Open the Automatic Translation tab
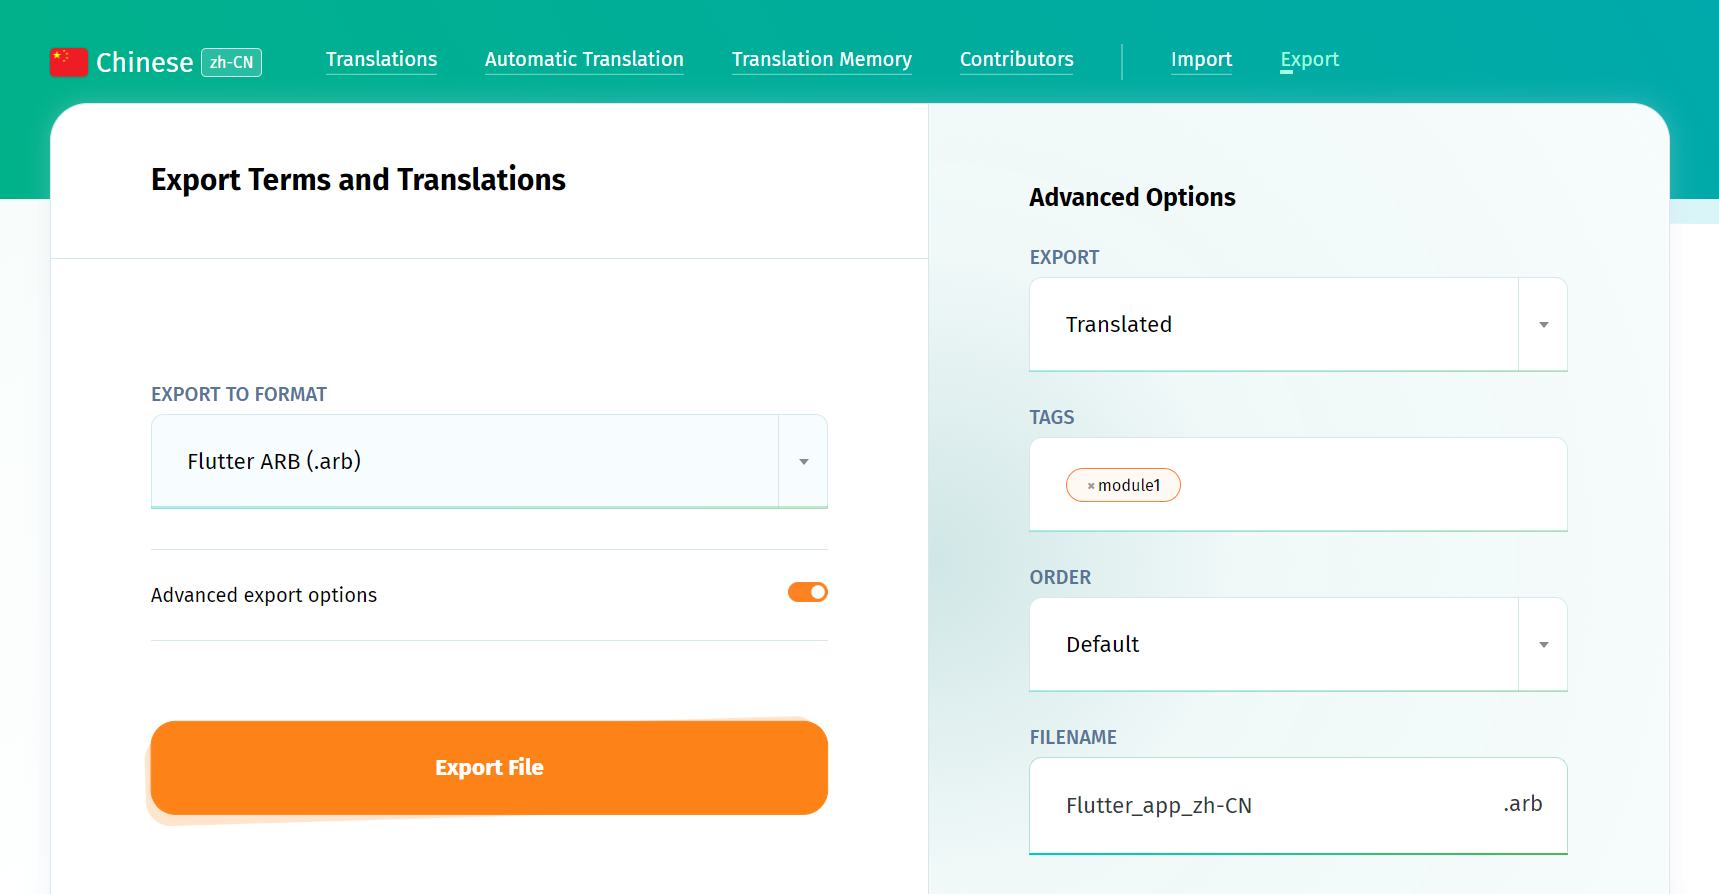The image size is (1719, 894). tap(584, 59)
